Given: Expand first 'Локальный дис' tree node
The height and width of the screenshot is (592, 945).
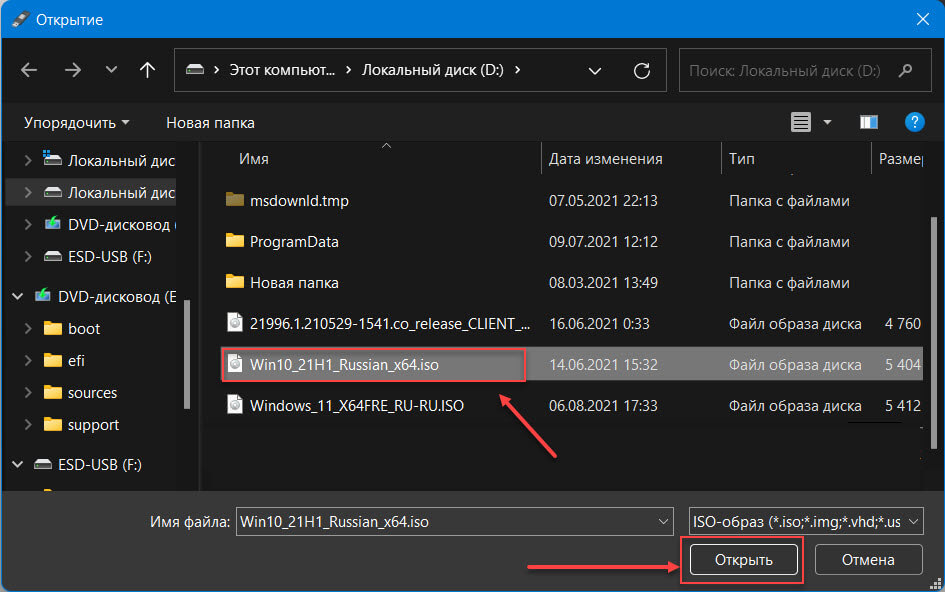Looking at the screenshot, I should [28, 160].
